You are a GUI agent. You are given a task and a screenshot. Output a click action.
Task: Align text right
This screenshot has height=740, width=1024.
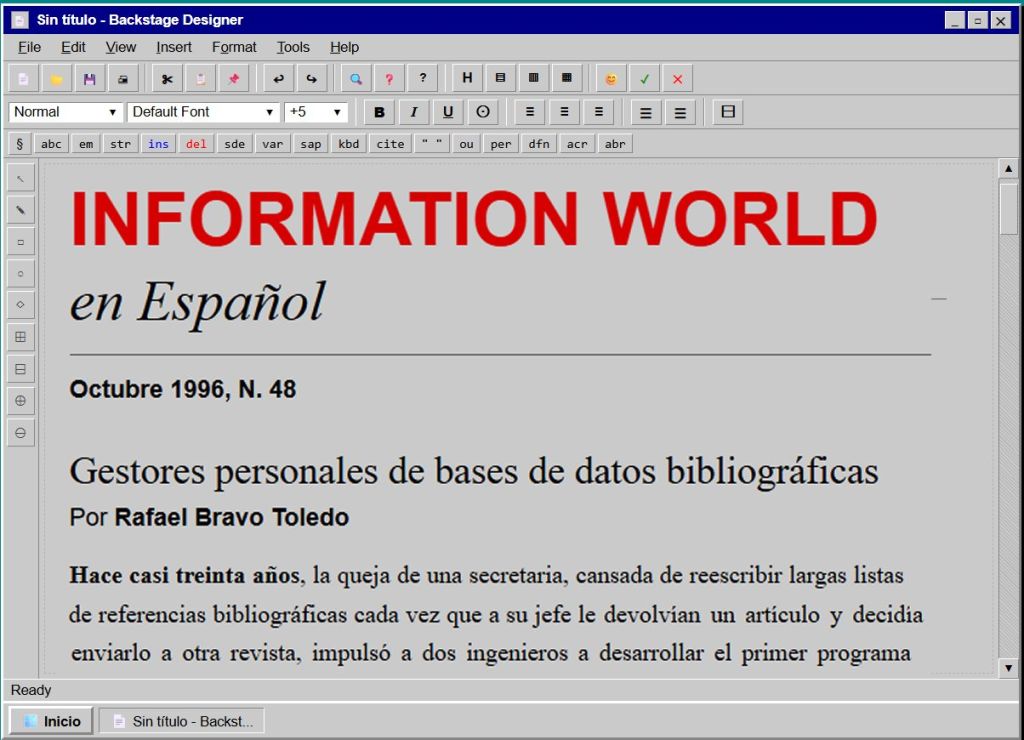599,112
